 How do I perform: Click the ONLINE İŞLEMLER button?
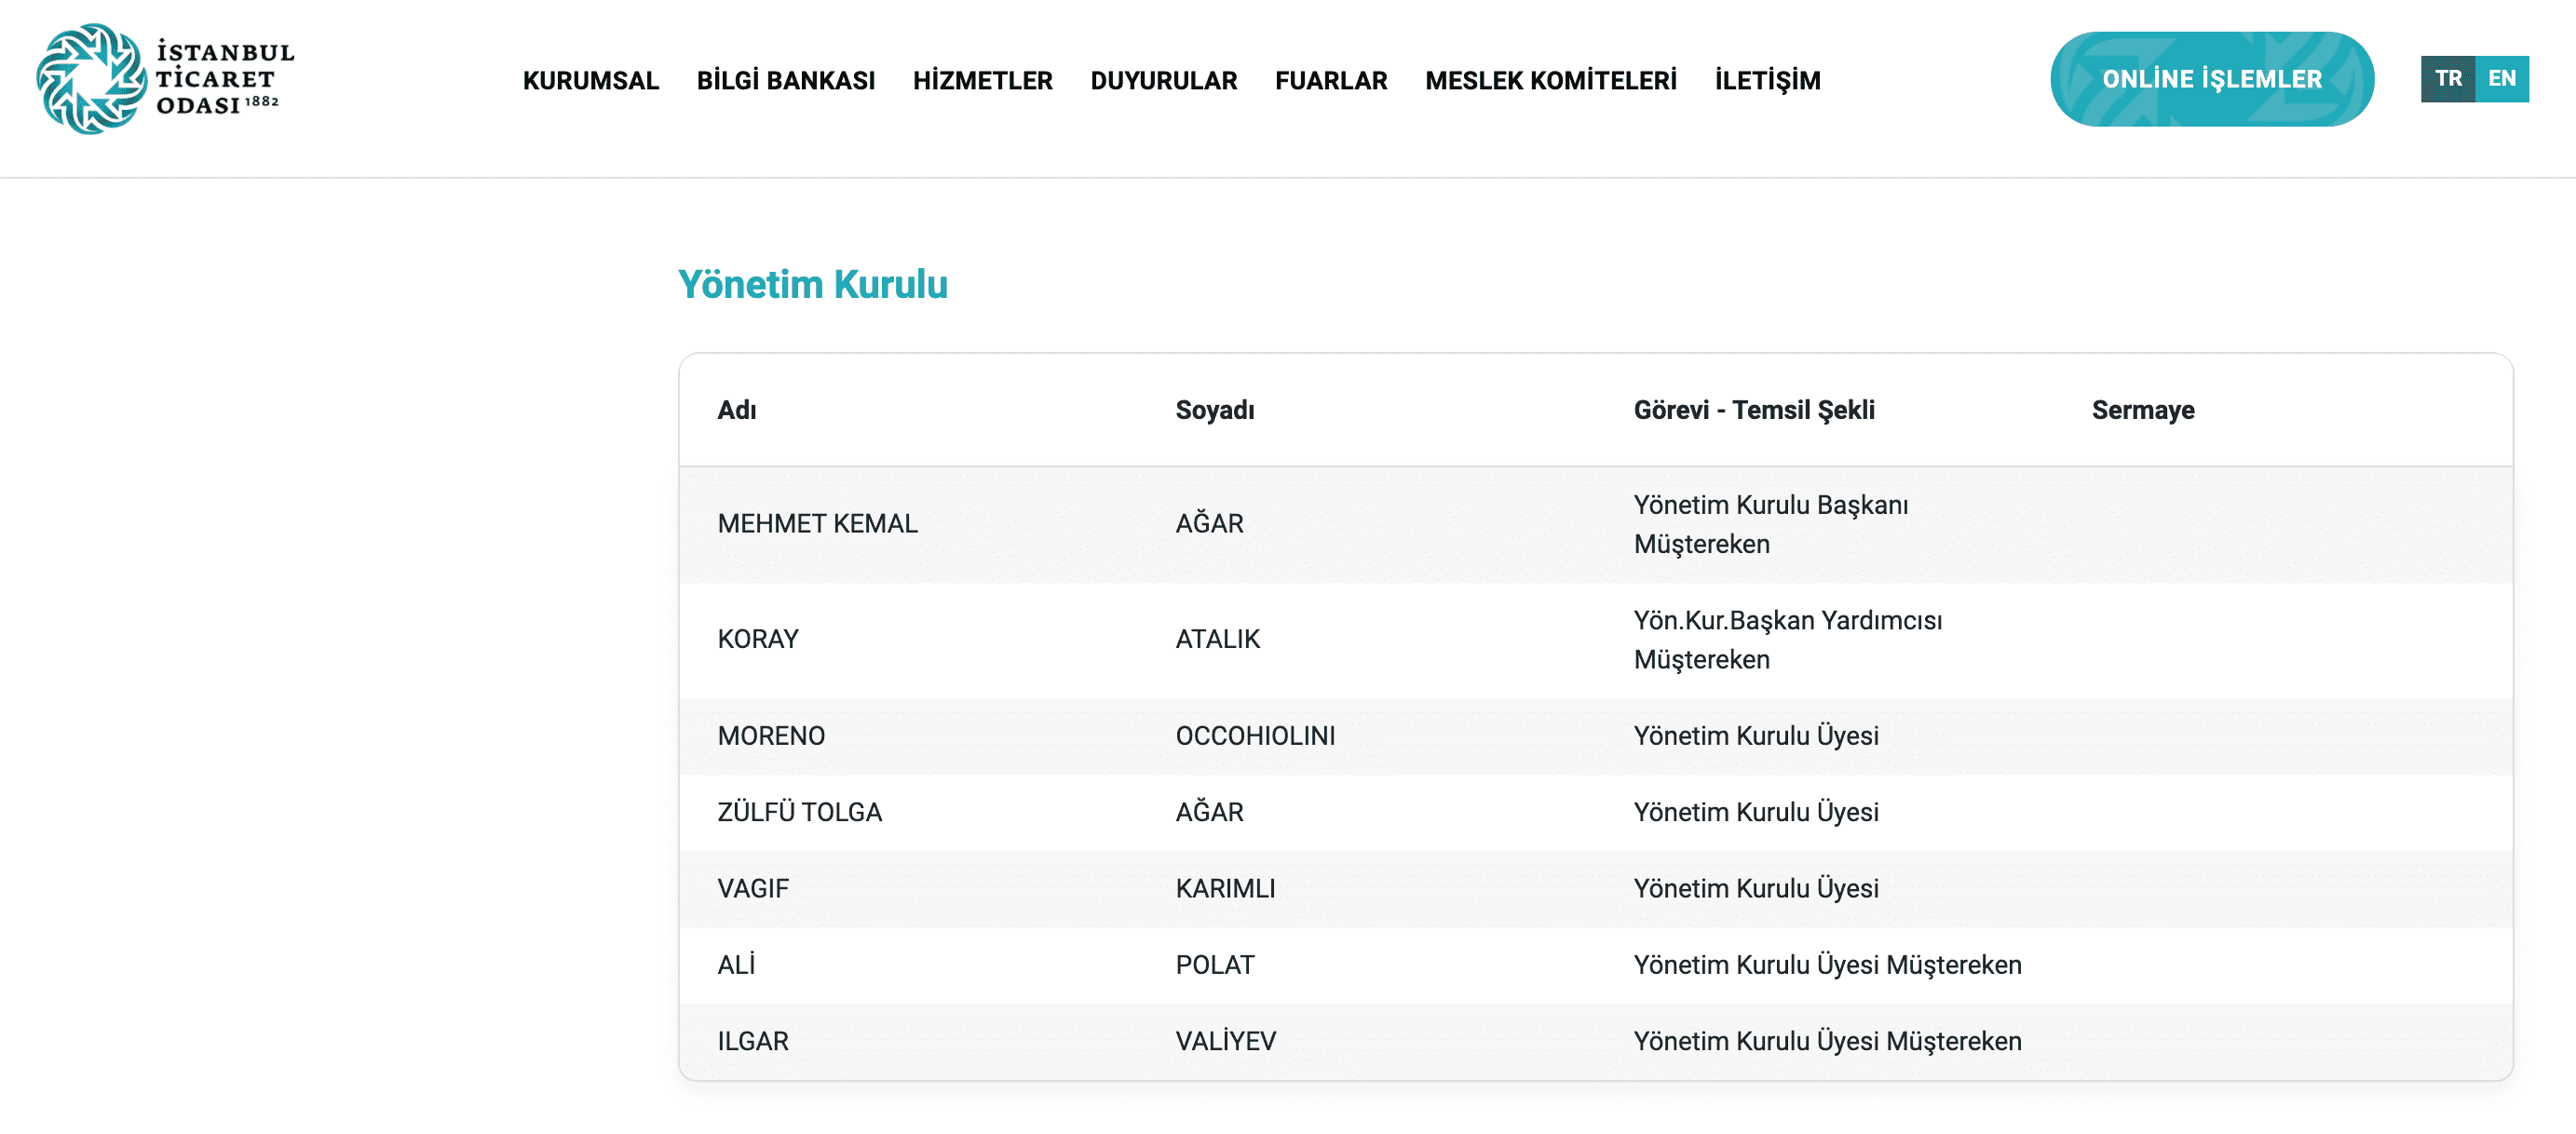pyautogui.click(x=2212, y=79)
